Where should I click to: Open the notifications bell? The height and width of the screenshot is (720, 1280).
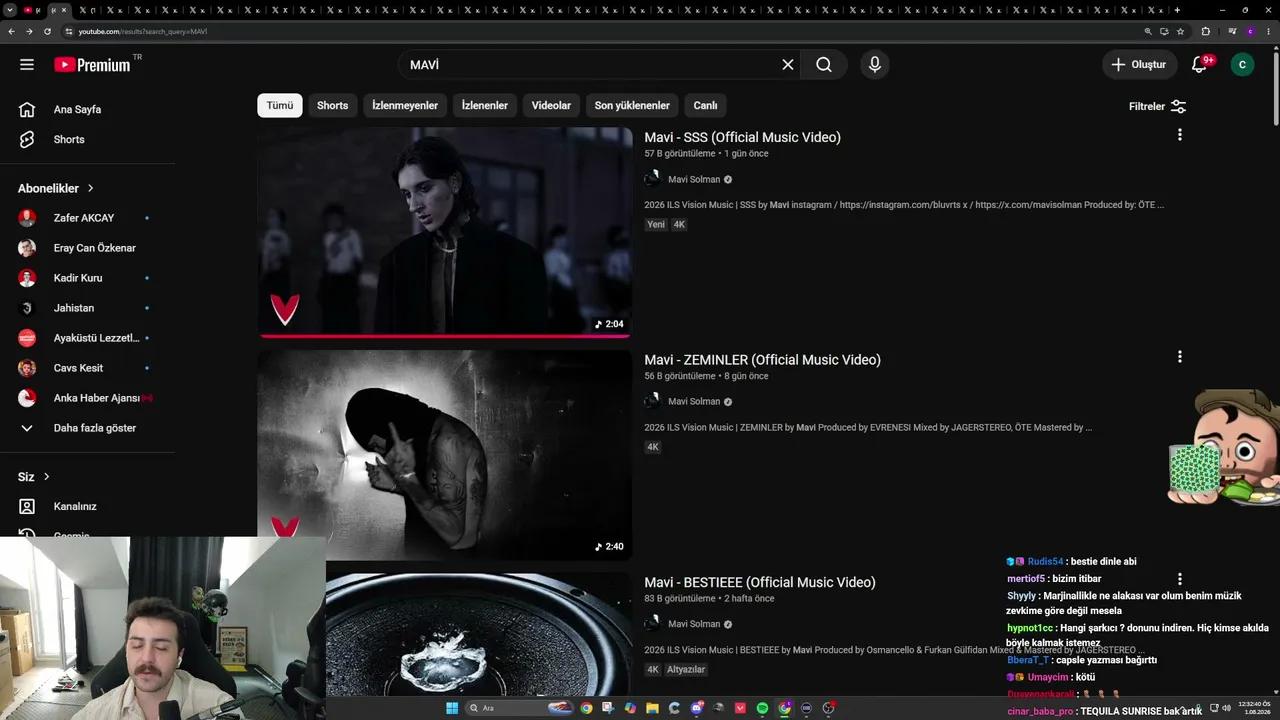point(1200,65)
